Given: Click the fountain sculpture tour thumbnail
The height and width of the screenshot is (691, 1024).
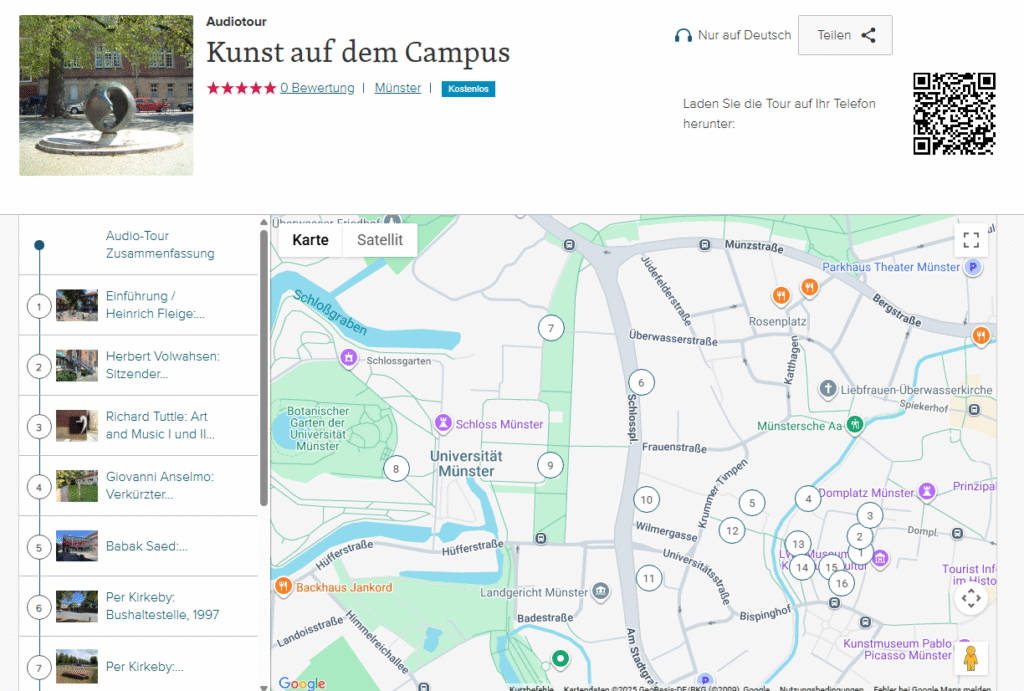Looking at the screenshot, I should tap(106, 95).
